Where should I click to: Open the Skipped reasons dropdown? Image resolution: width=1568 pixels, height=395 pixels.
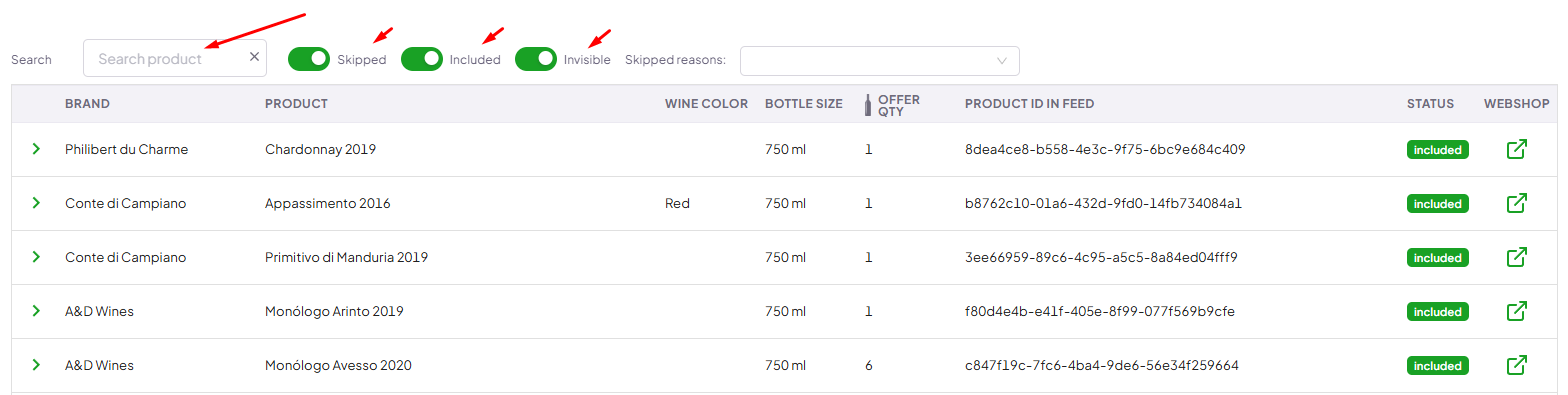880,60
